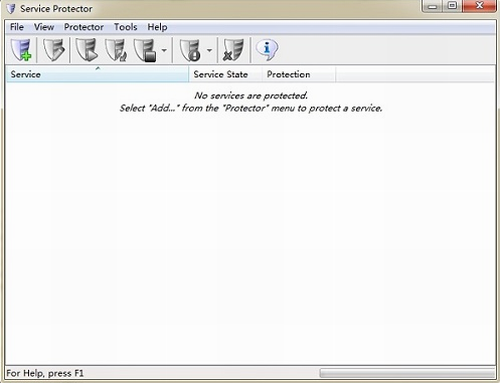Click the Stop service shield icon
This screenshot has width=500, height=383.
145,50
